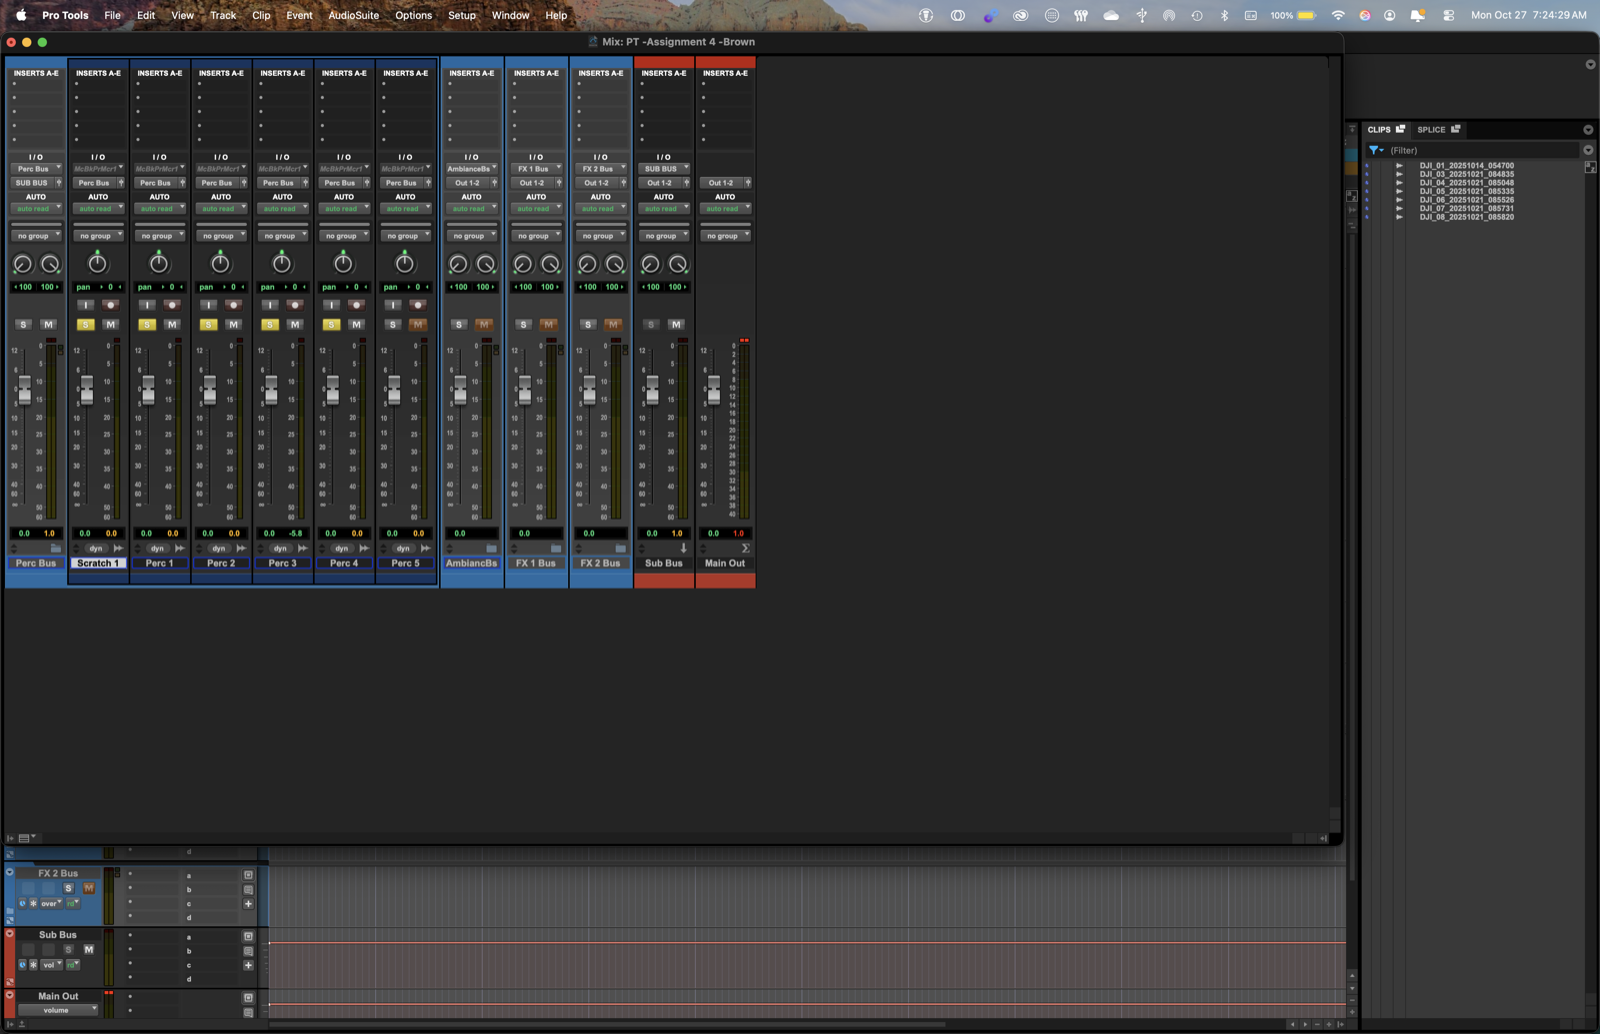Click record enable button on Perc 1 channel

click(172, 305)
